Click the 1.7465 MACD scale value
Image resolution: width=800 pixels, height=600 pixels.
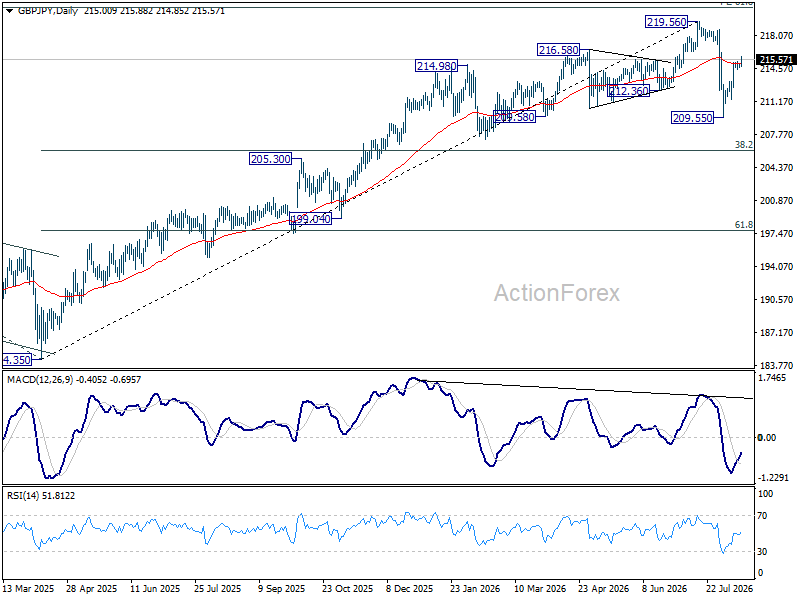pyautogui.click(x=772, y=378)
